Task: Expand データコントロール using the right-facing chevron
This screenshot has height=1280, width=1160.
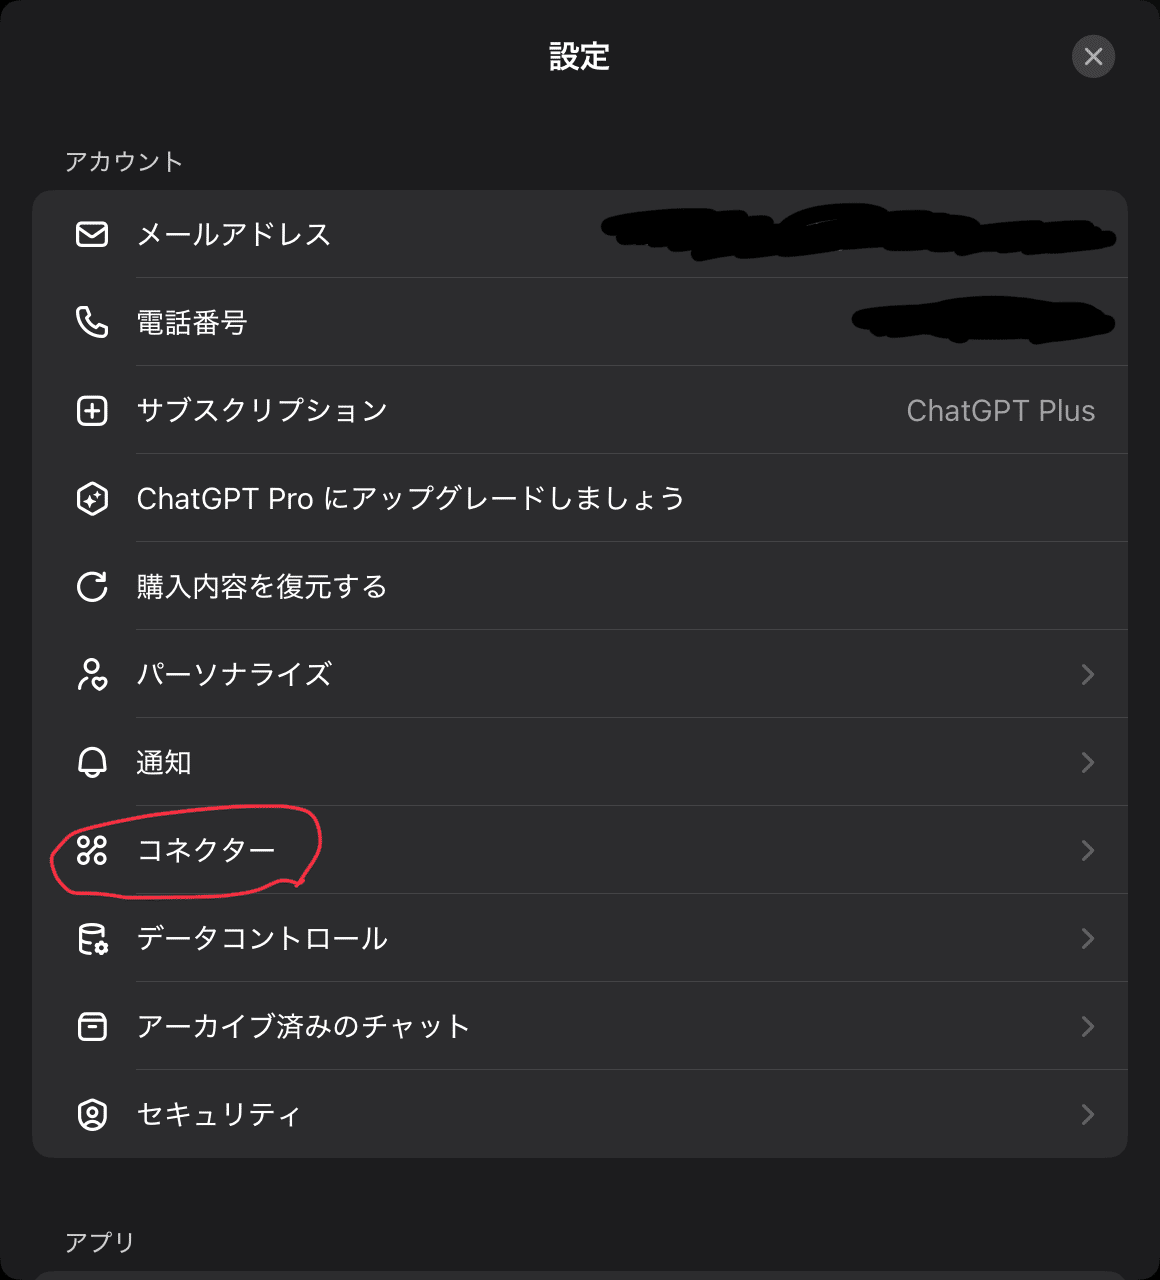Action: (1089, 938)
